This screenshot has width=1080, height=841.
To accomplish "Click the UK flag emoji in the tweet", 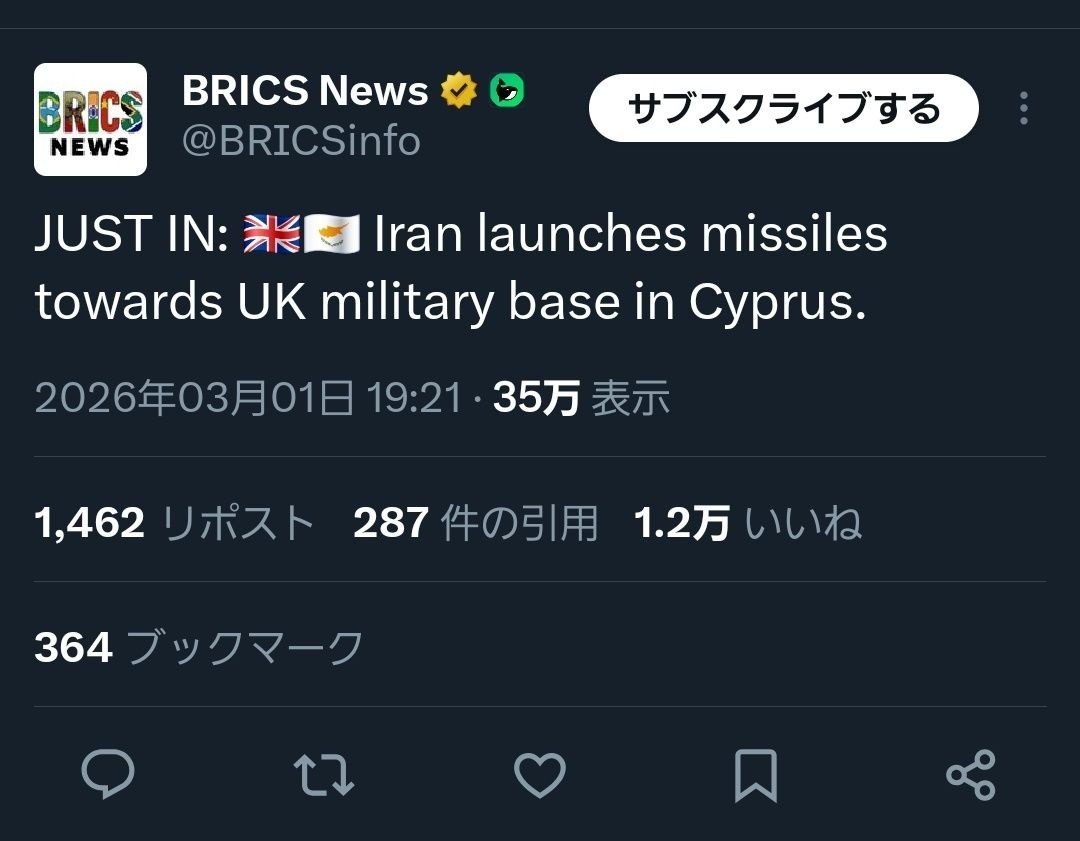I will (271, 236).
